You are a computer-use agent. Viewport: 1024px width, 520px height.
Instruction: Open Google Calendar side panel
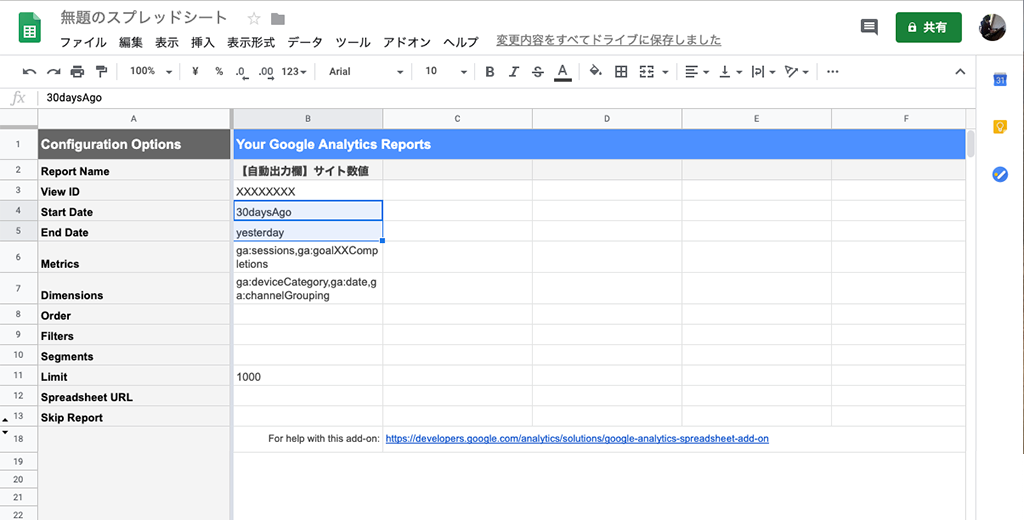pos(1000,80)
